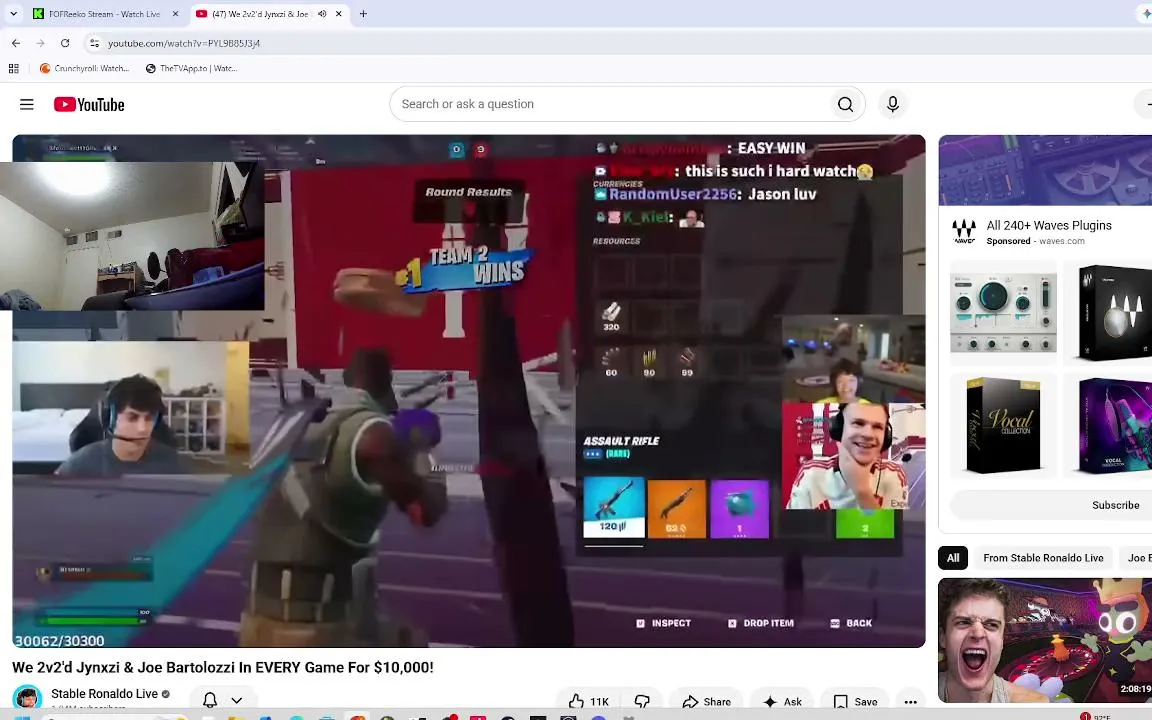Focus the Search or ask a question field
The width and height of the screenshot is (1152, 720).
610,104
